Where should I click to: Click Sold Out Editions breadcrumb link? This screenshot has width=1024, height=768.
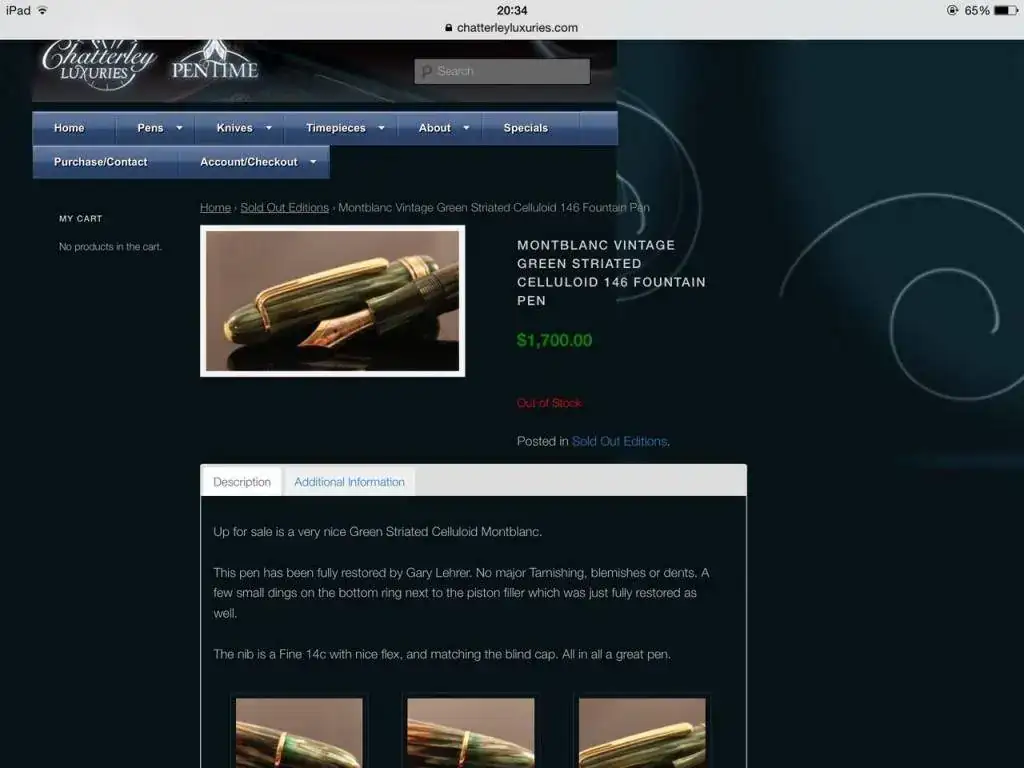click(284, 208)
